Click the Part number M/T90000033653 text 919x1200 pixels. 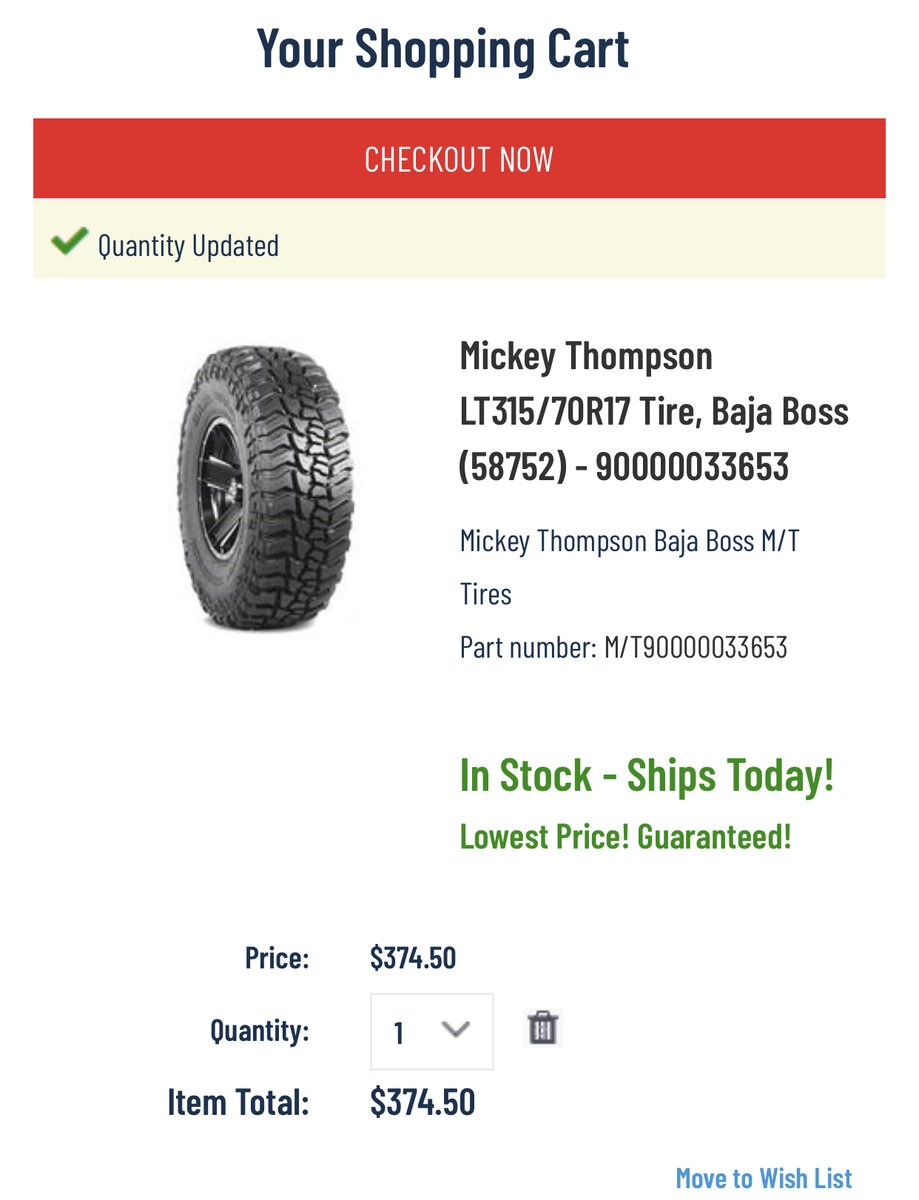(623, 647)
